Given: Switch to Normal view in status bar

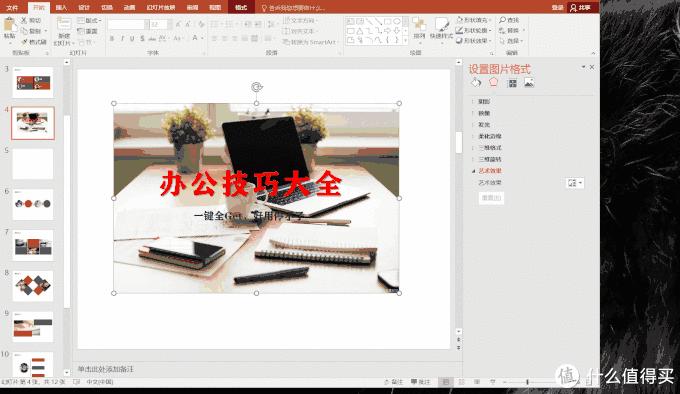Looking at the screenshot, I should tap(445, 382).
